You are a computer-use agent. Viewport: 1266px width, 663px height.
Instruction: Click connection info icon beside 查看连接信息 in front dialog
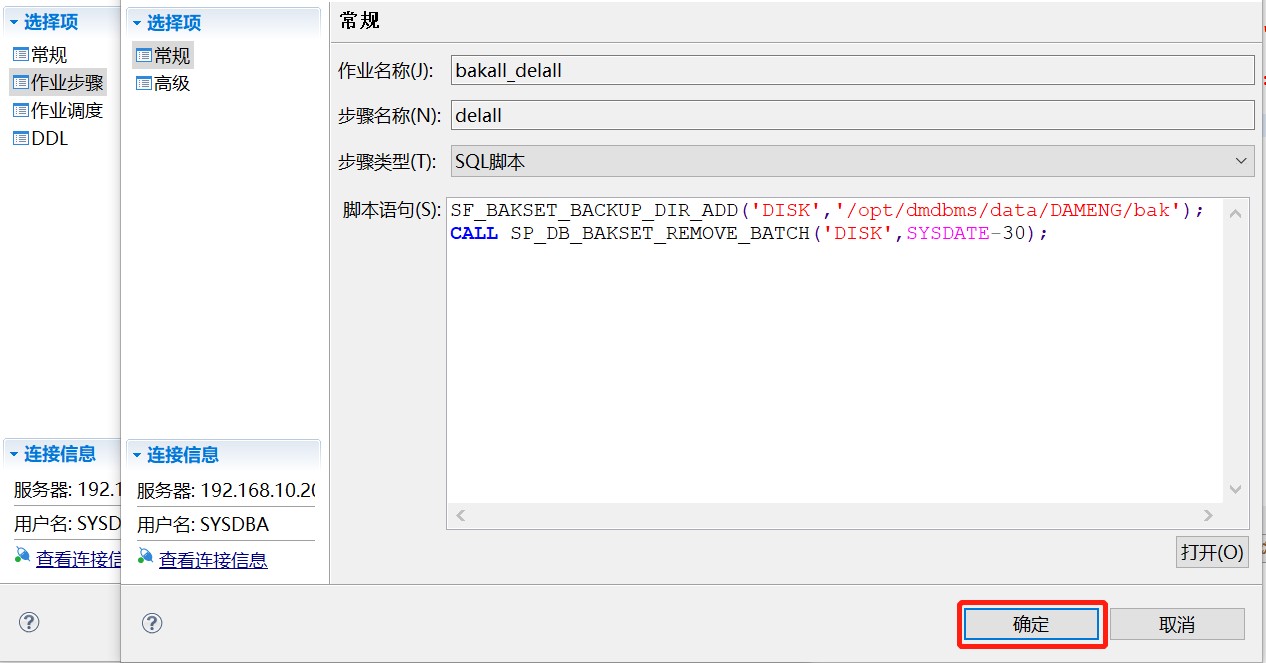(146, 557)
